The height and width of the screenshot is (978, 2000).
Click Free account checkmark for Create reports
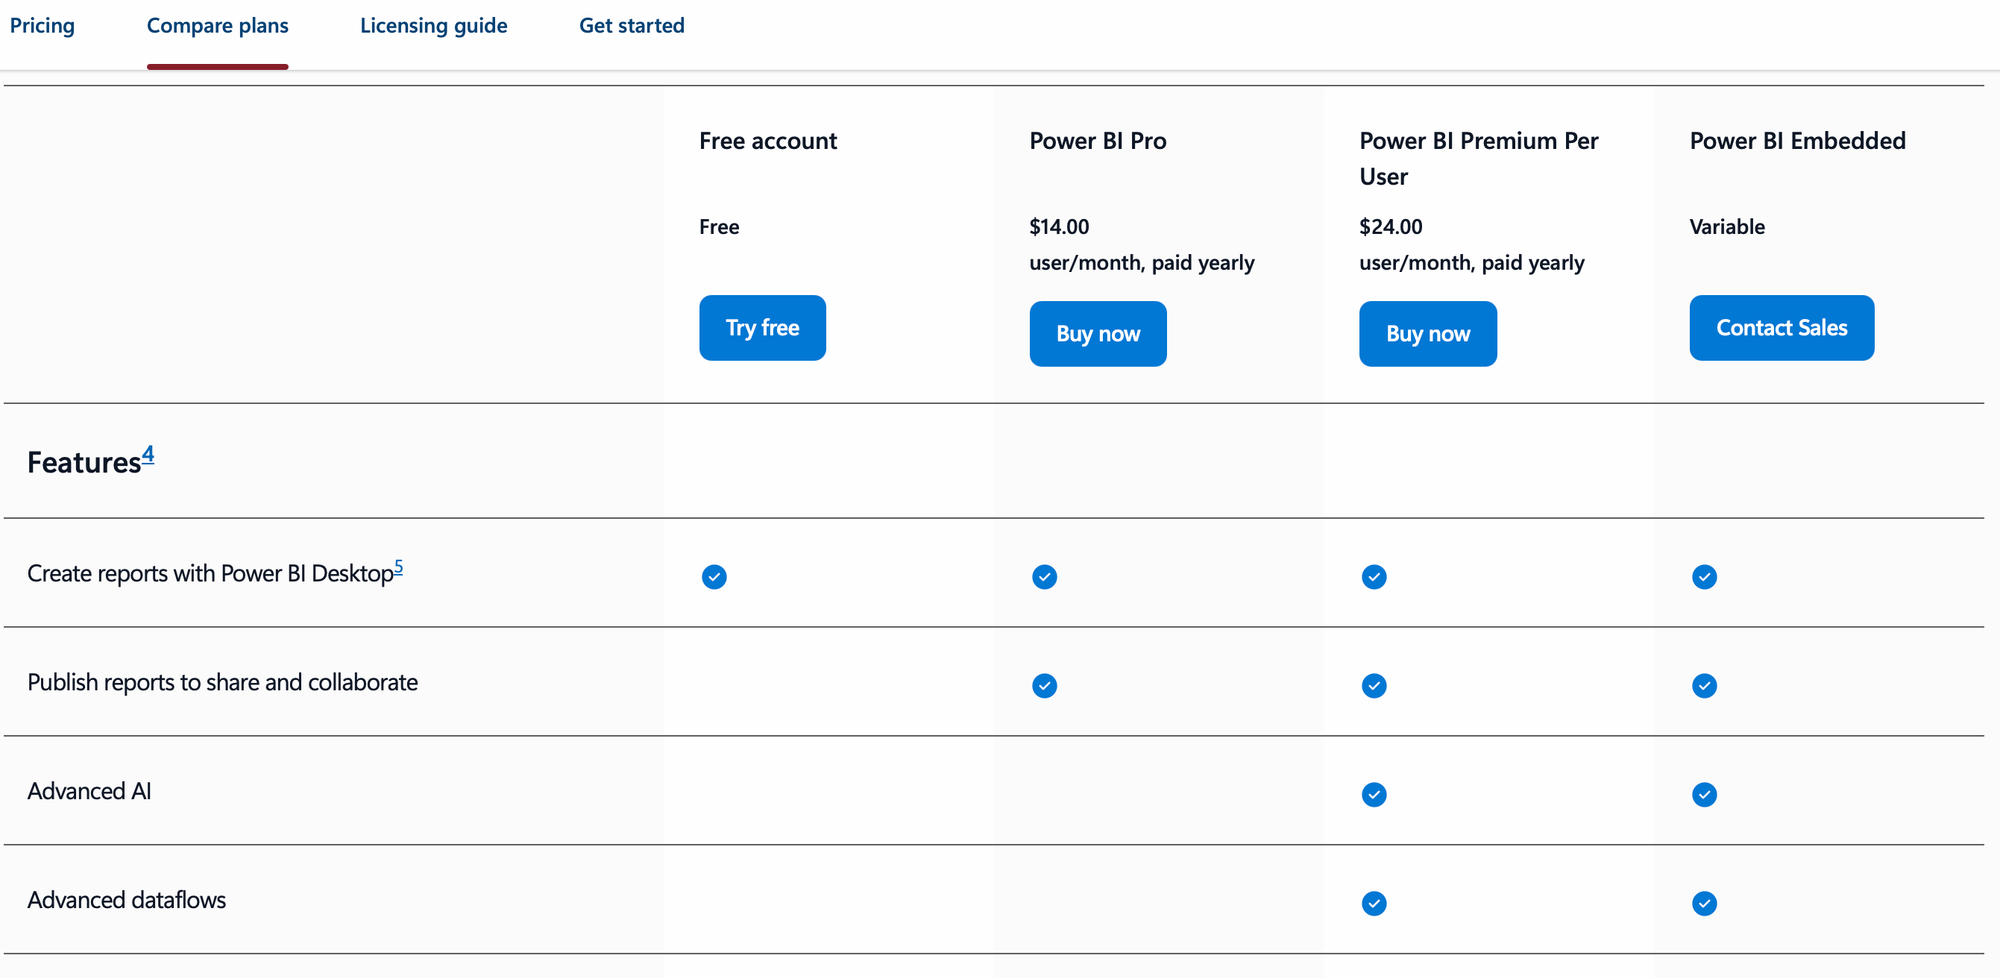pyautogui.click(x=714, y=577)
